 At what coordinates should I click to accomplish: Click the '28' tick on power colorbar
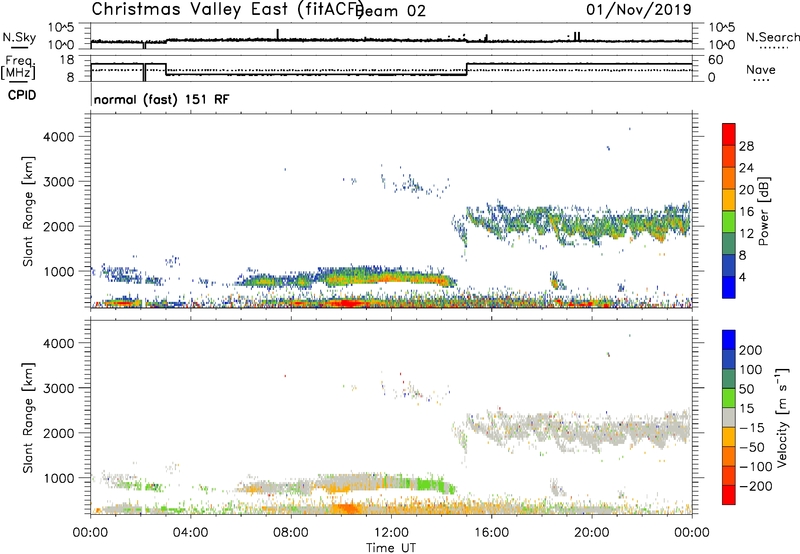(746, 146)
